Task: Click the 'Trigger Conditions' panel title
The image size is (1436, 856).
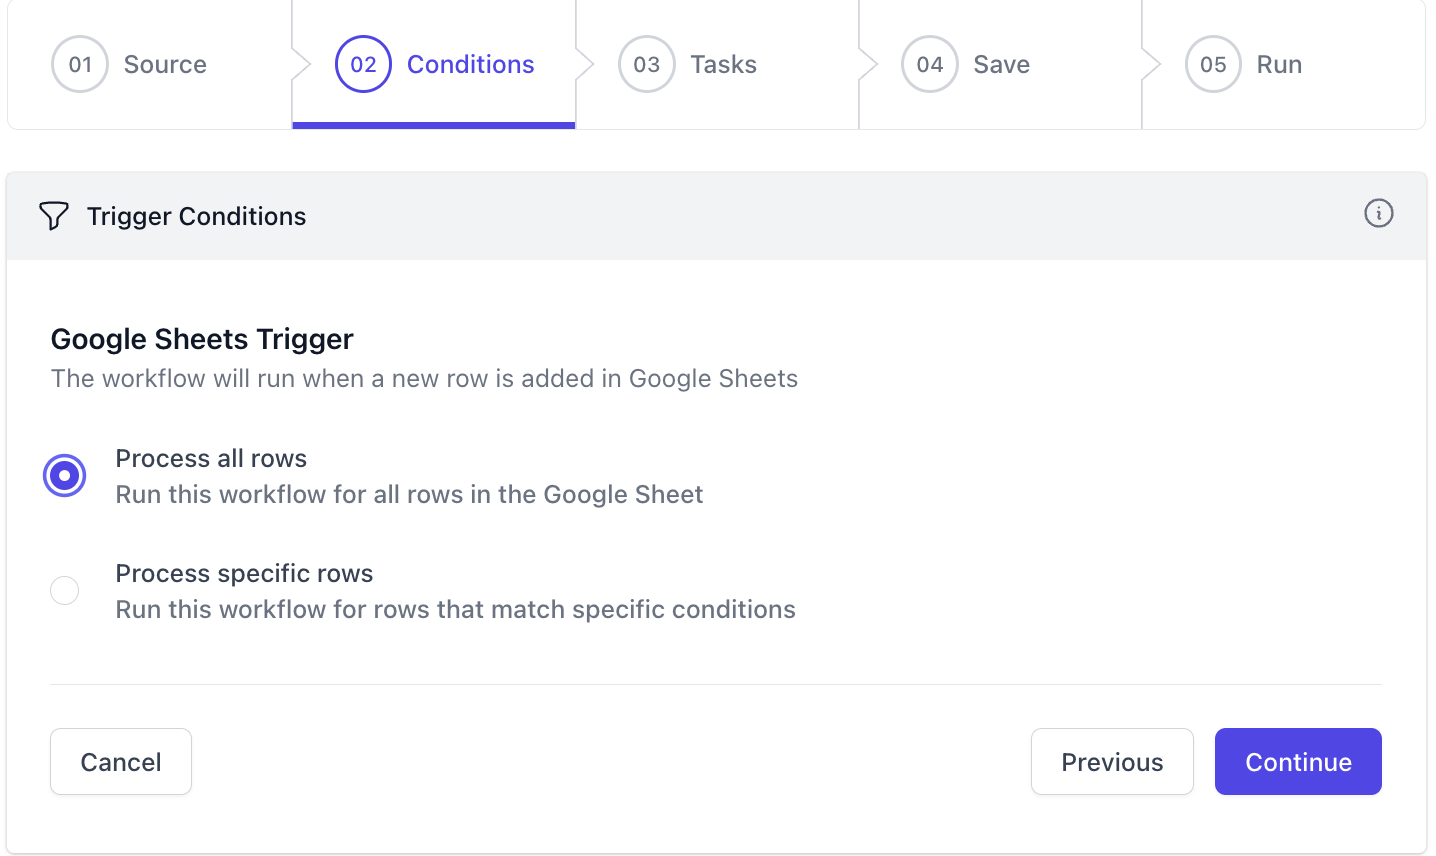Action: click(x=197, y=216)
